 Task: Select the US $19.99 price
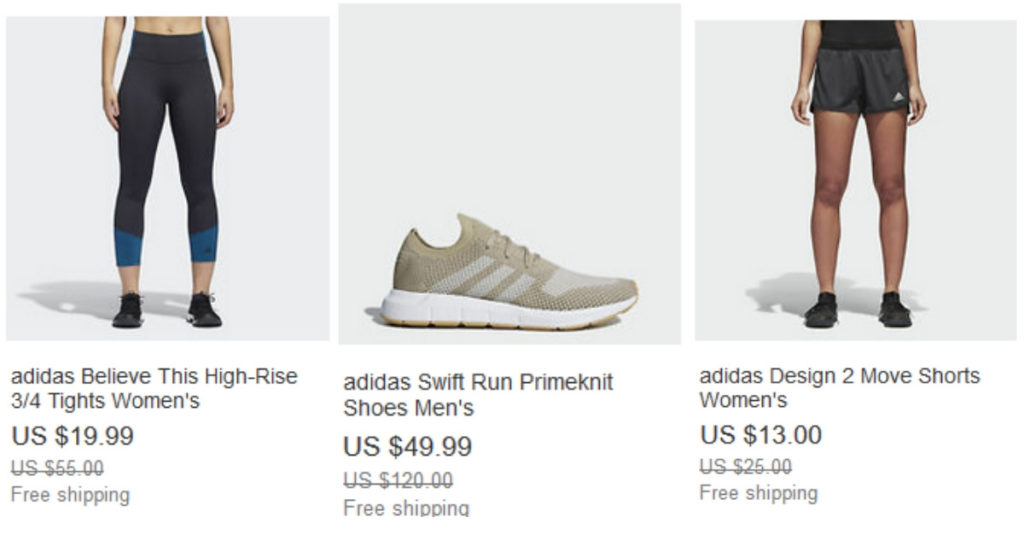[x=72, y=436]
